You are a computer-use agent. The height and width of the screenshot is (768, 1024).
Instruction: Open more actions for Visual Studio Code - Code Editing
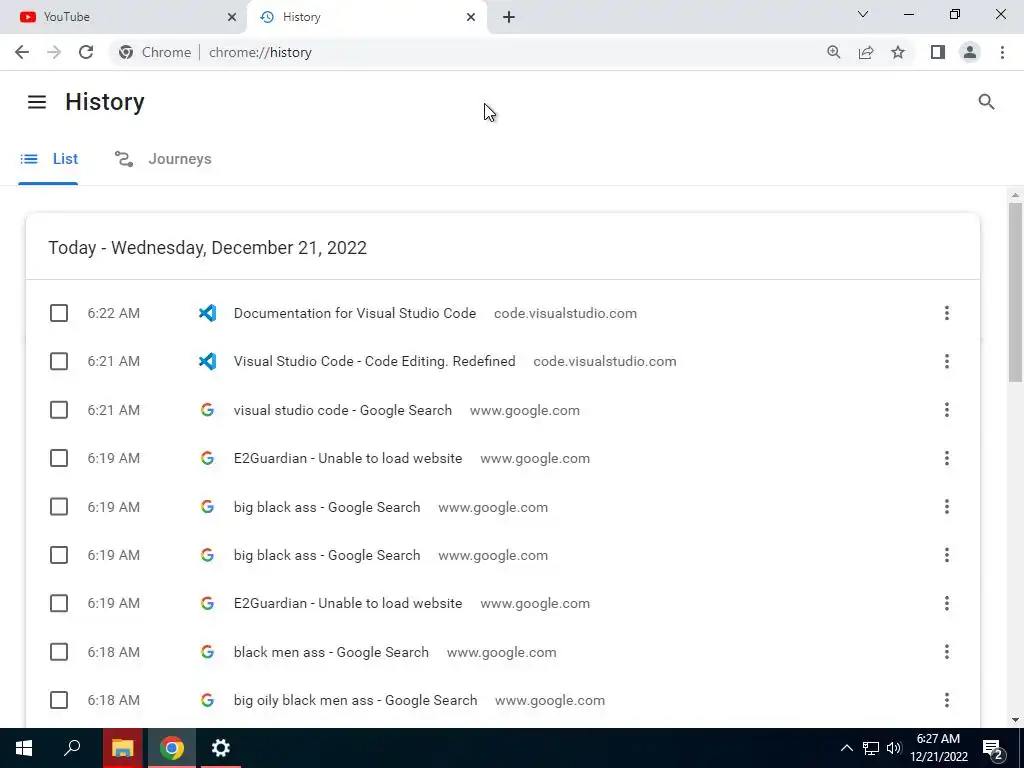tap(946, 362)
